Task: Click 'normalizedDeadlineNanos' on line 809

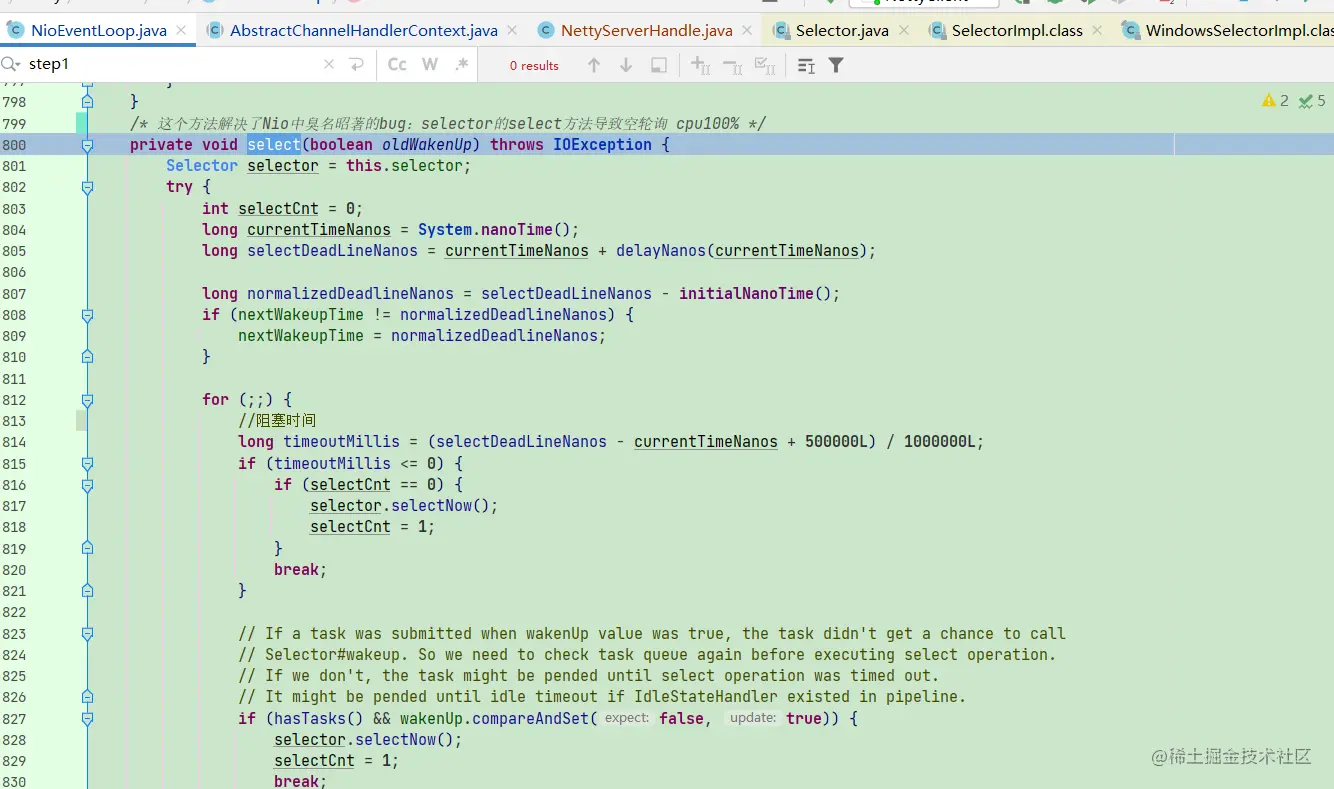Action: pyautogui.click(x=494, y=336)
